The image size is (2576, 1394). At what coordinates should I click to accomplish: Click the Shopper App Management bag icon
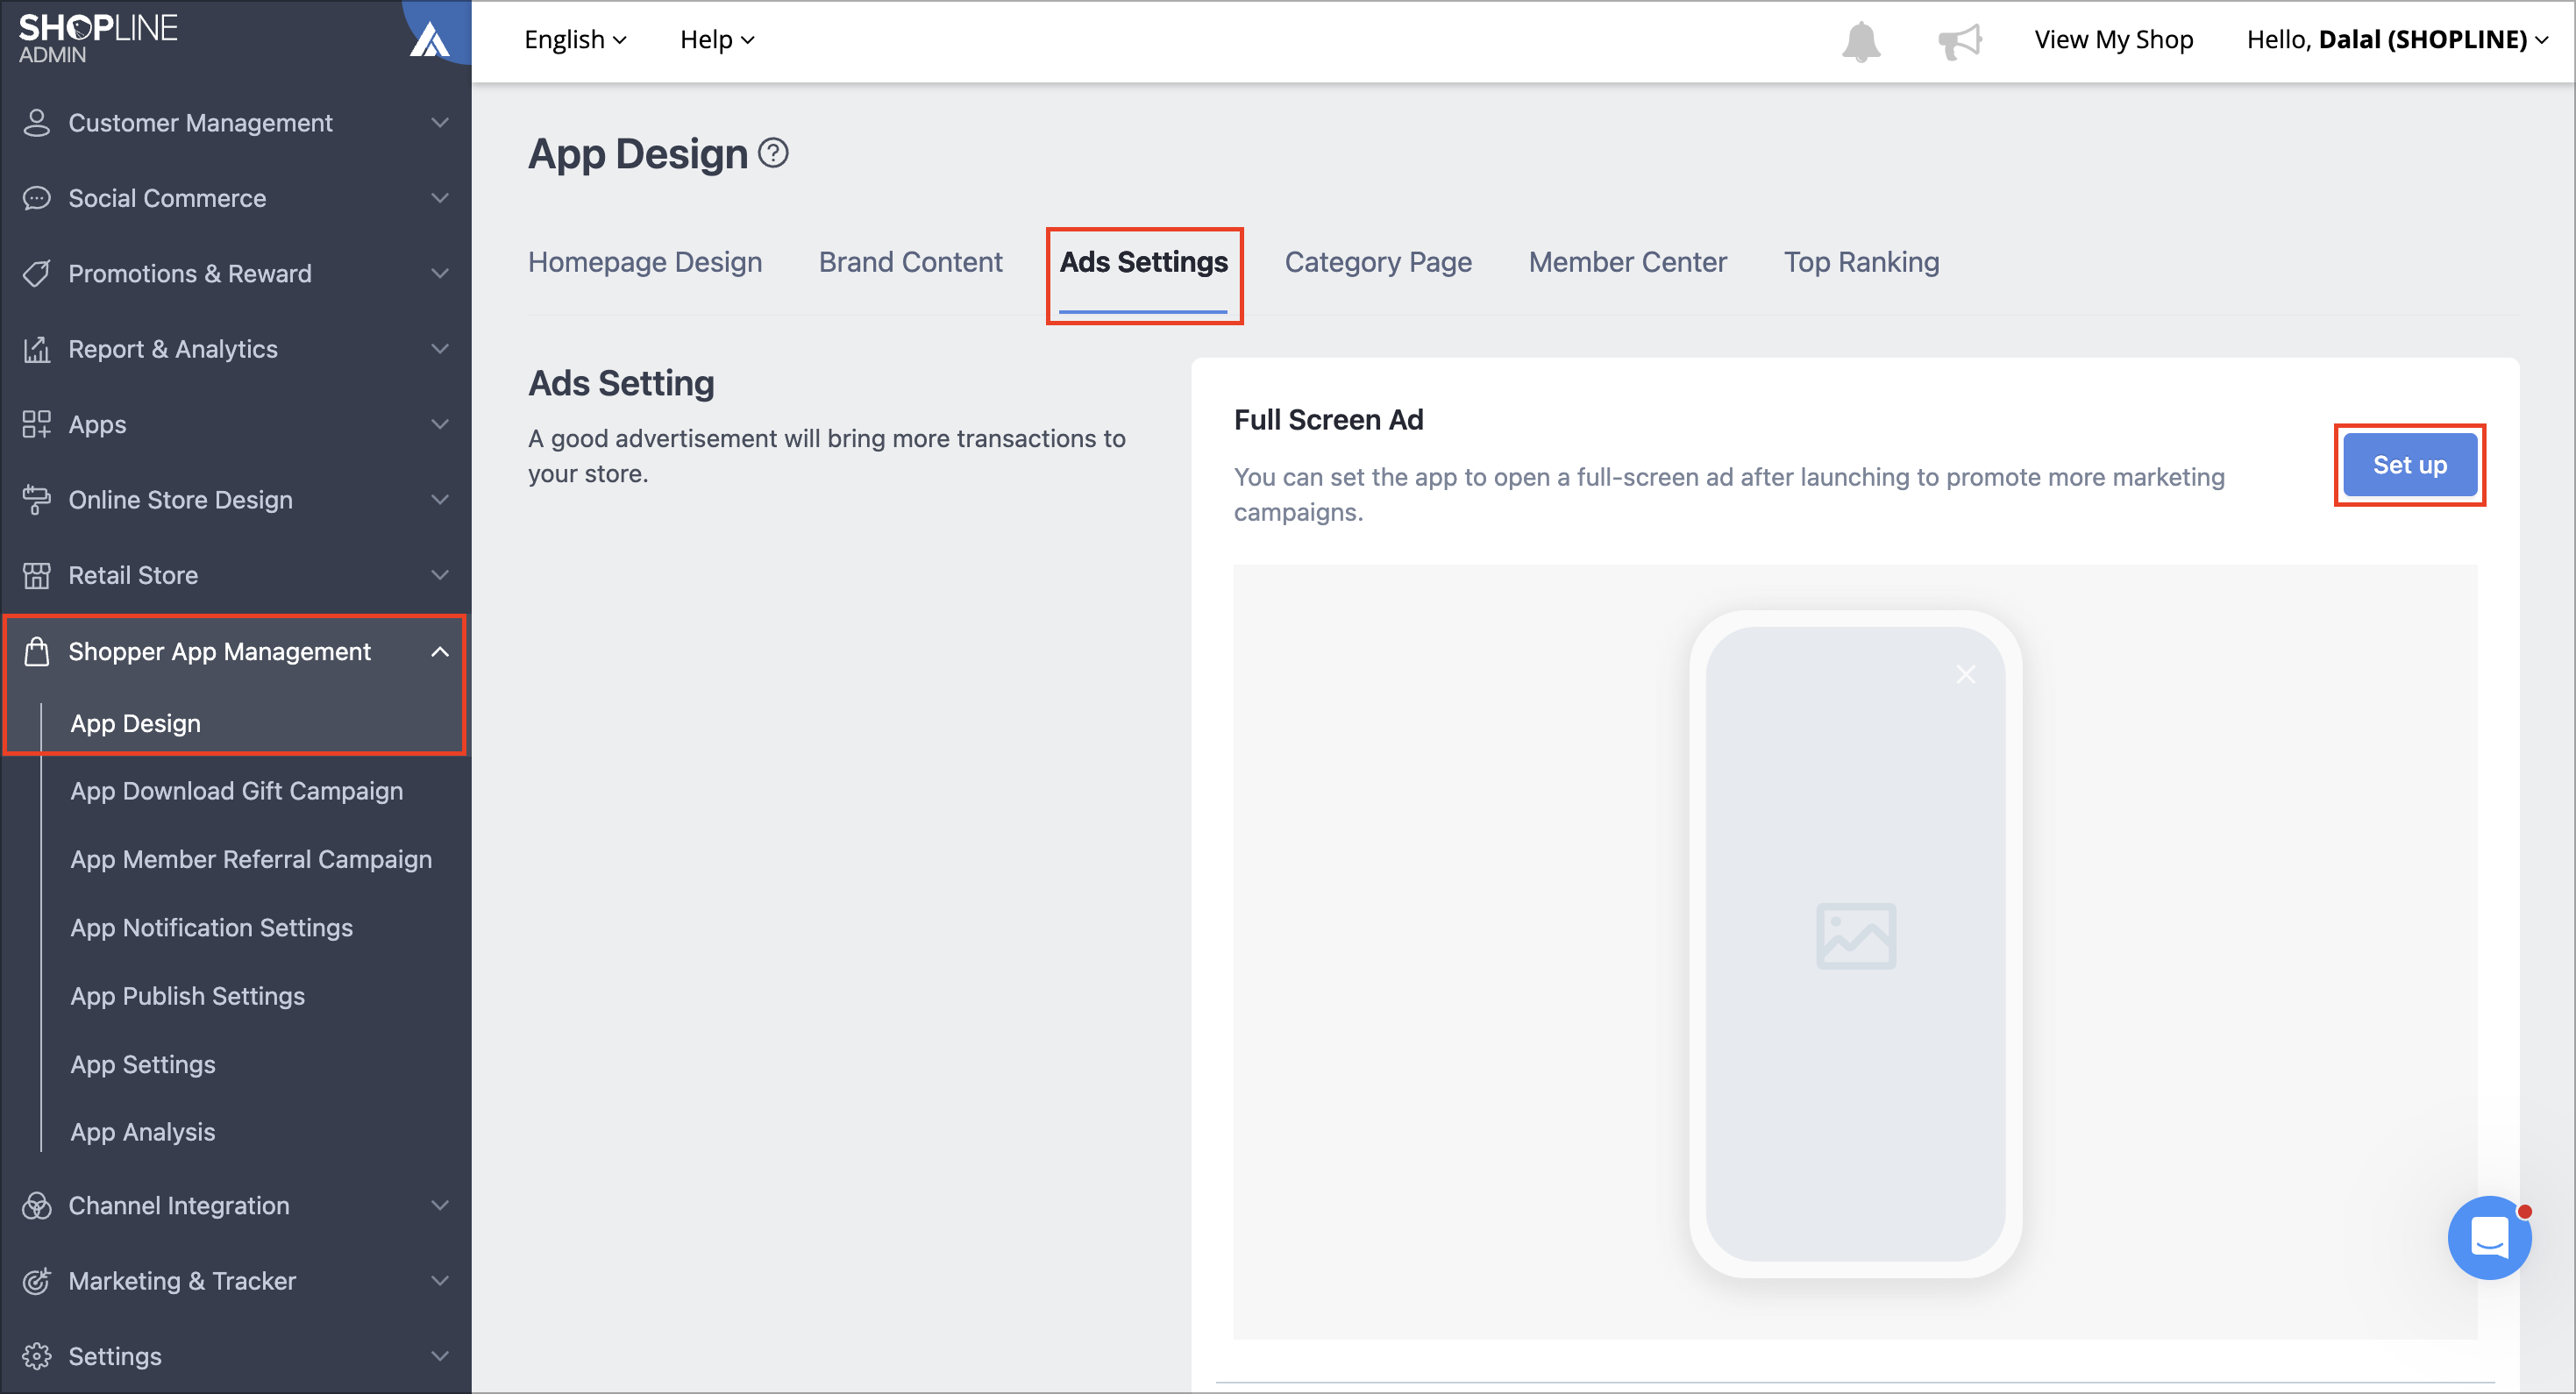coord(37,651)
